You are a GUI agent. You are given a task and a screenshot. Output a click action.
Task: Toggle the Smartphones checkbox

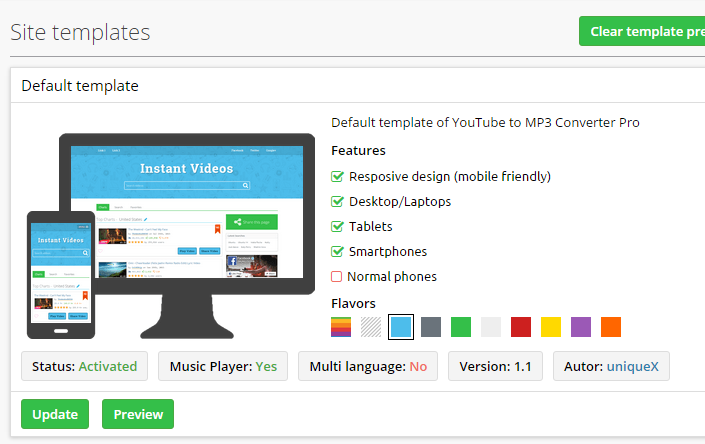click(337, 251)
